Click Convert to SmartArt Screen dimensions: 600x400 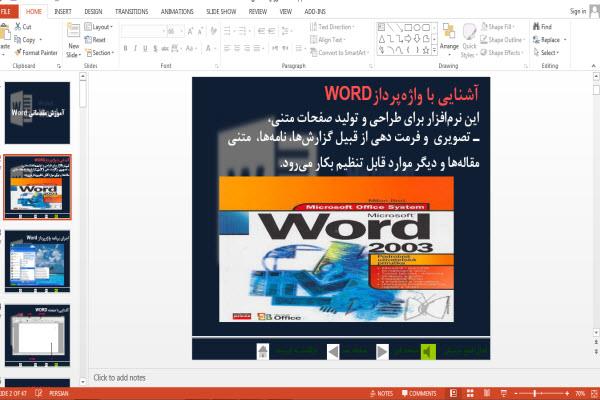(339, 53)
